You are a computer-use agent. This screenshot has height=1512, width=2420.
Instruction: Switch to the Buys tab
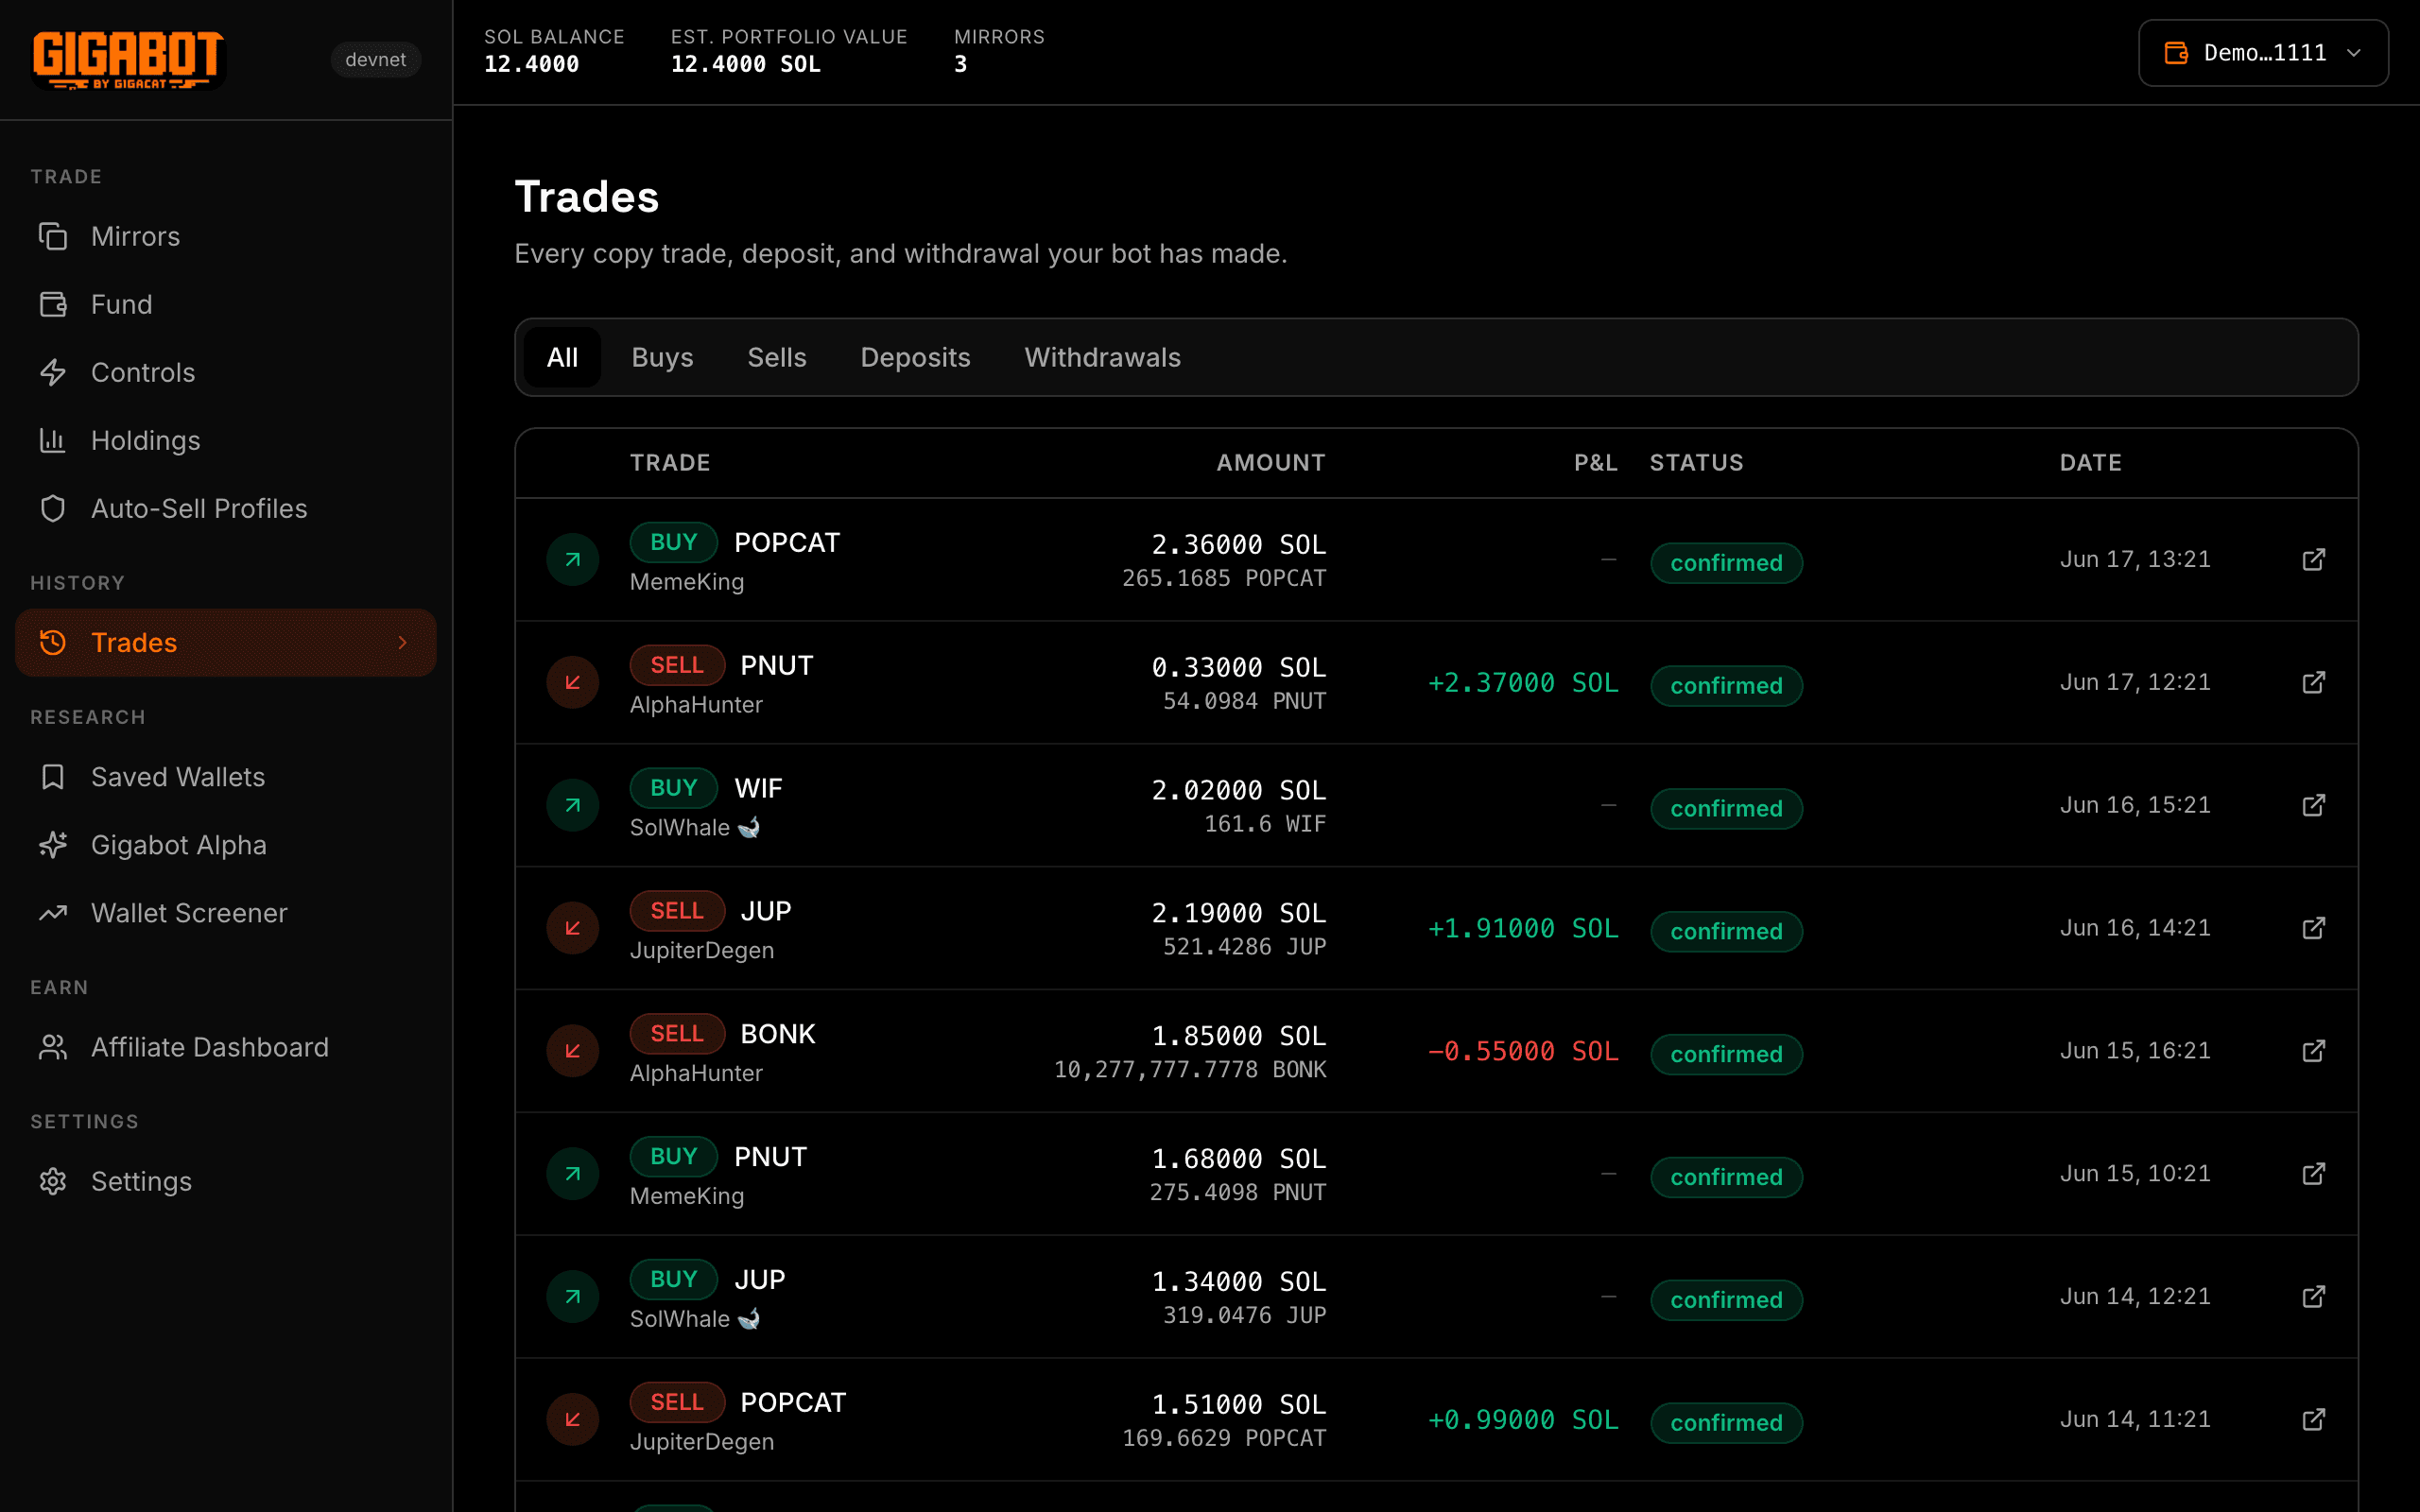tap(662, 357)
